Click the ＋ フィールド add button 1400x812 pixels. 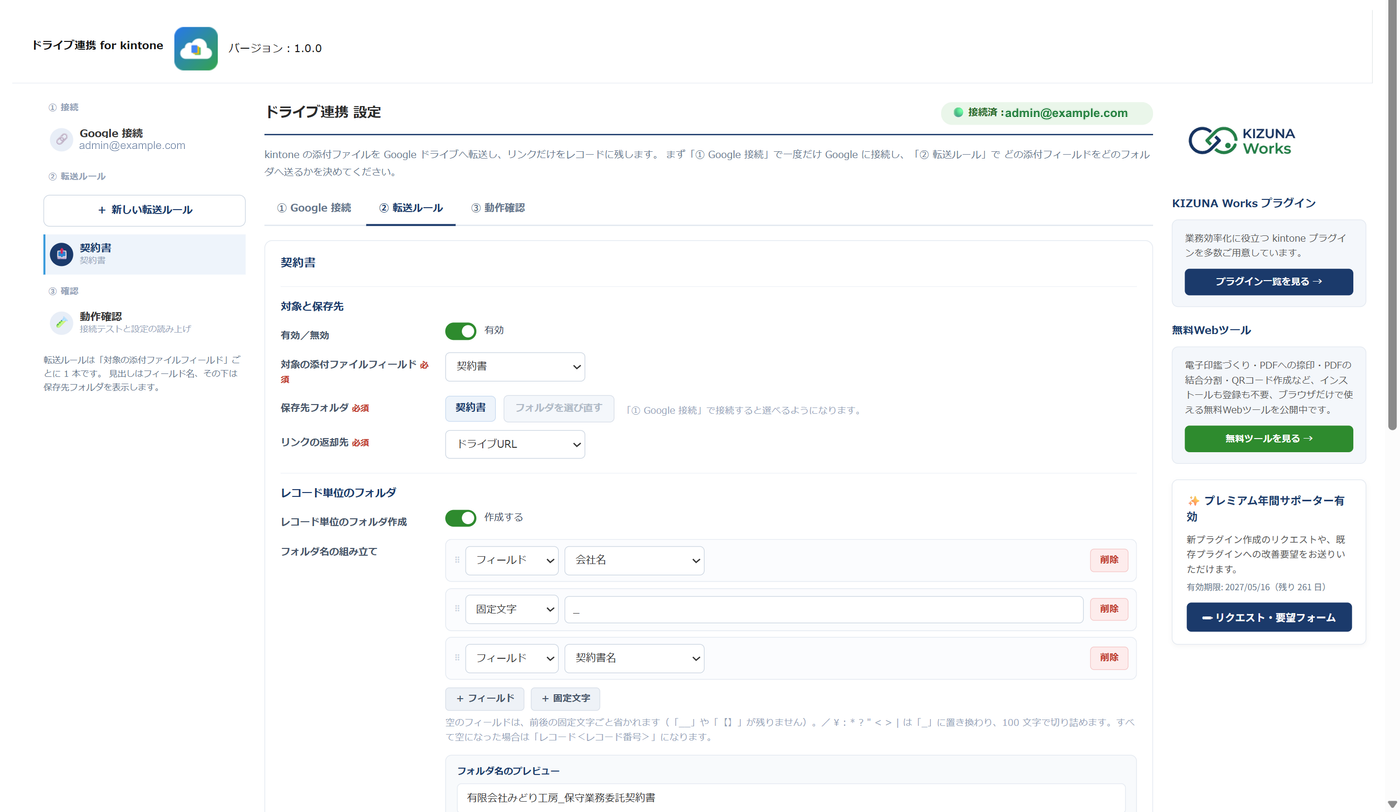(485, 699)
